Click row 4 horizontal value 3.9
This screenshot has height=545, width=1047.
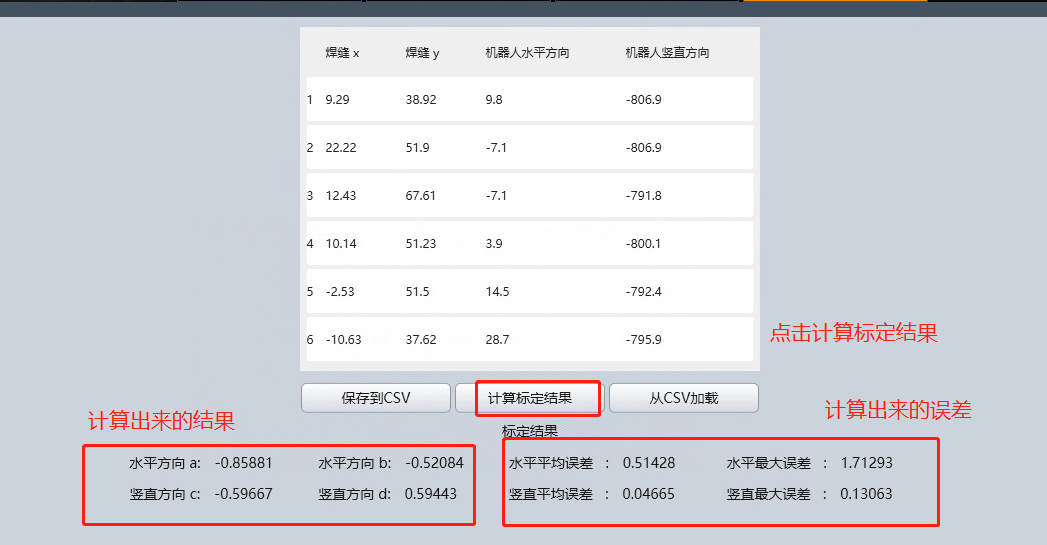point(494,244)
